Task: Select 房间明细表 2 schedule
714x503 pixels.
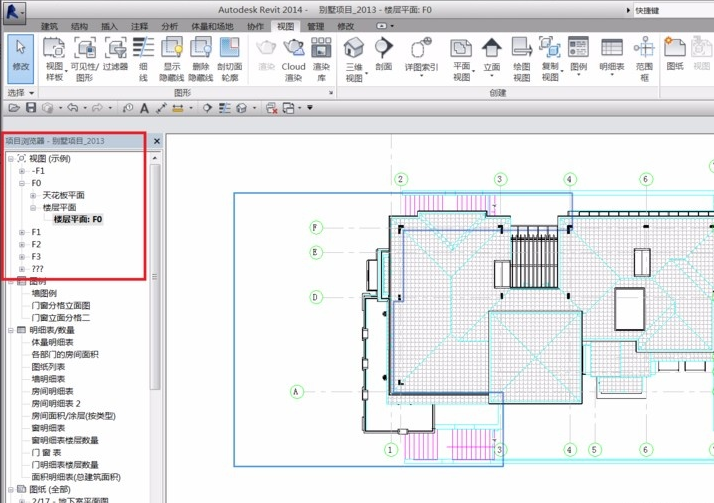Action: tap(56, 404)
